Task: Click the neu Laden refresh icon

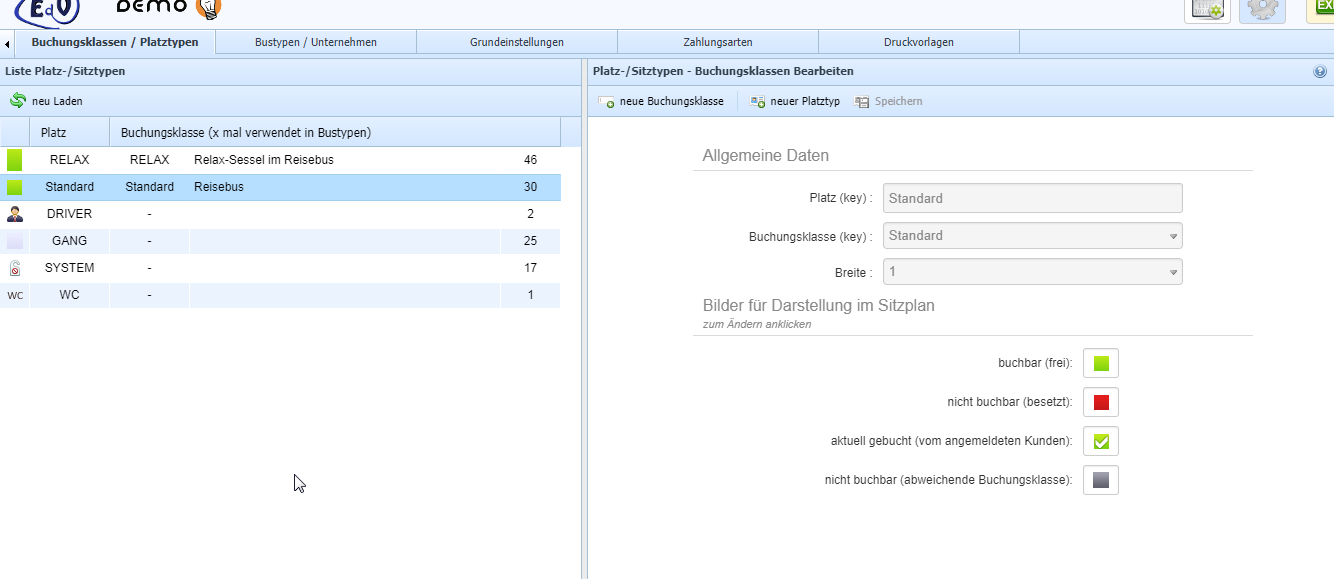Action: [x=17, y=101]
